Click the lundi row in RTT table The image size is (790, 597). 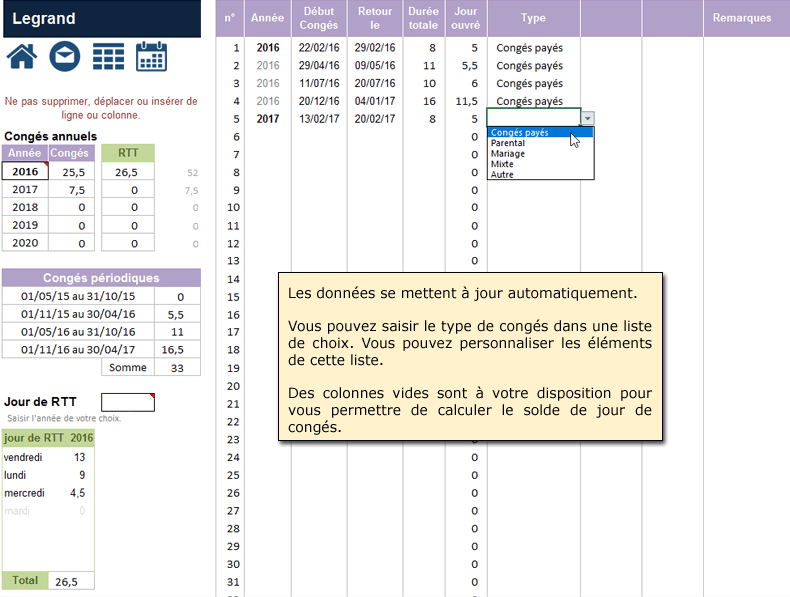pos(48,475)
